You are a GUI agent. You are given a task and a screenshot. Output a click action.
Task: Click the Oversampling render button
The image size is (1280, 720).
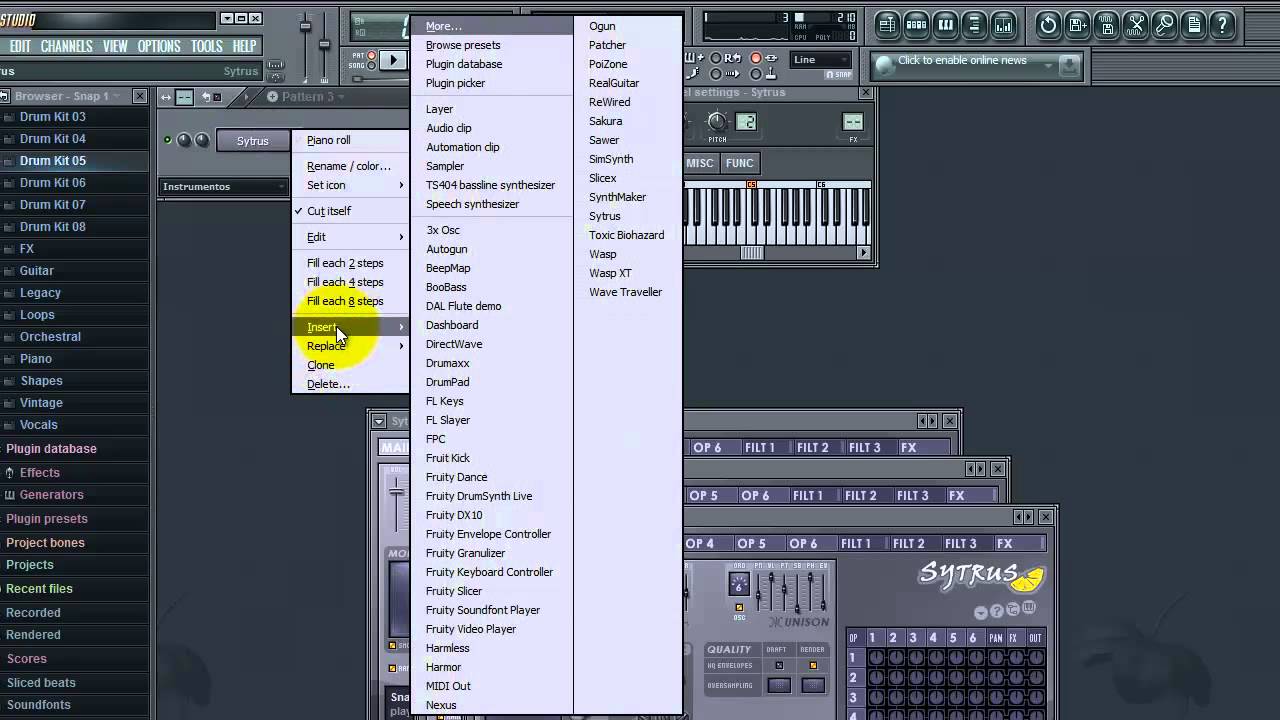[x=813, y=685]
